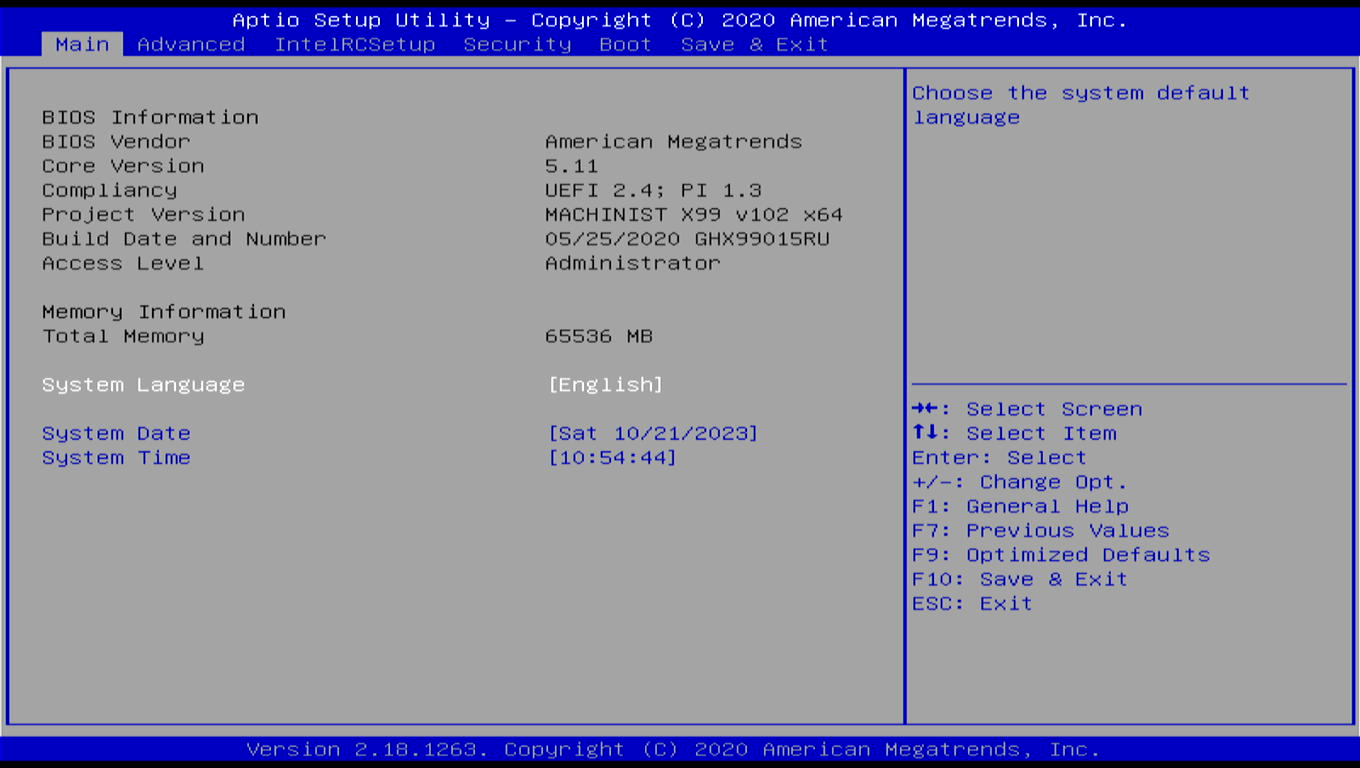Click the Version 2.18.1263 footer text

point(673,749)
